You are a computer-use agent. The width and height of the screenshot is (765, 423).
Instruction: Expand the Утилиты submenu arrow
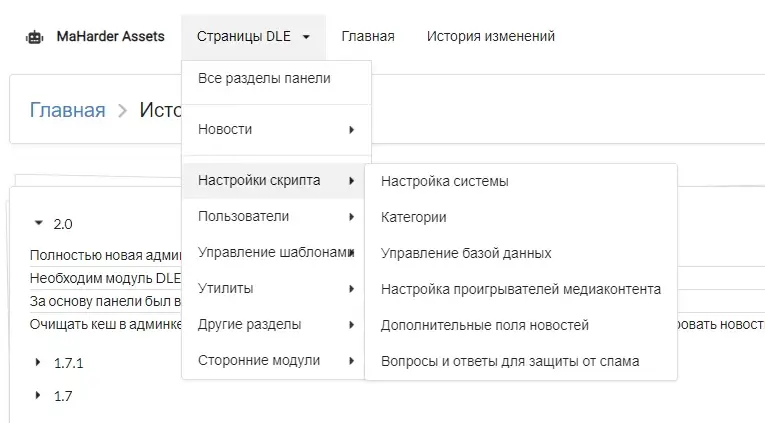351,288
